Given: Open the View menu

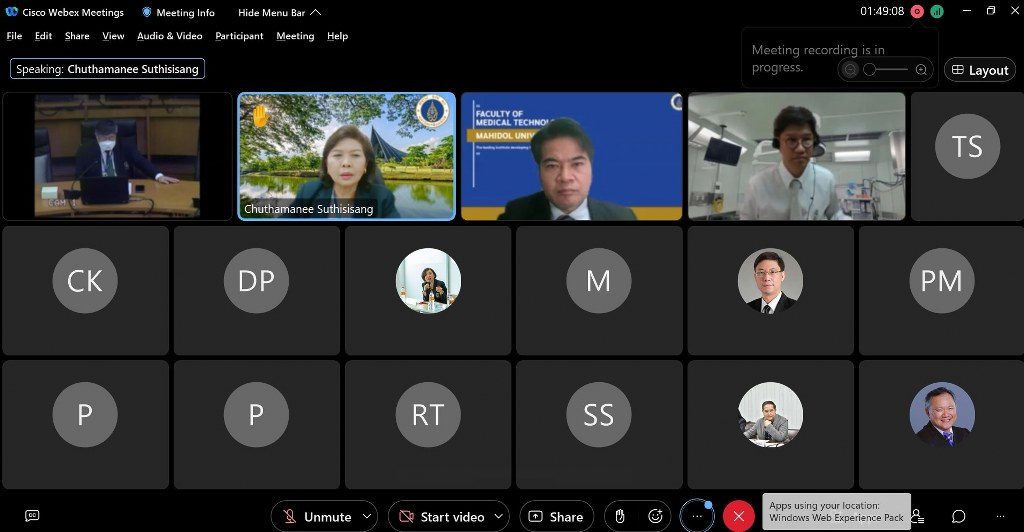Looking at the screenshot, I should [113, 36].
